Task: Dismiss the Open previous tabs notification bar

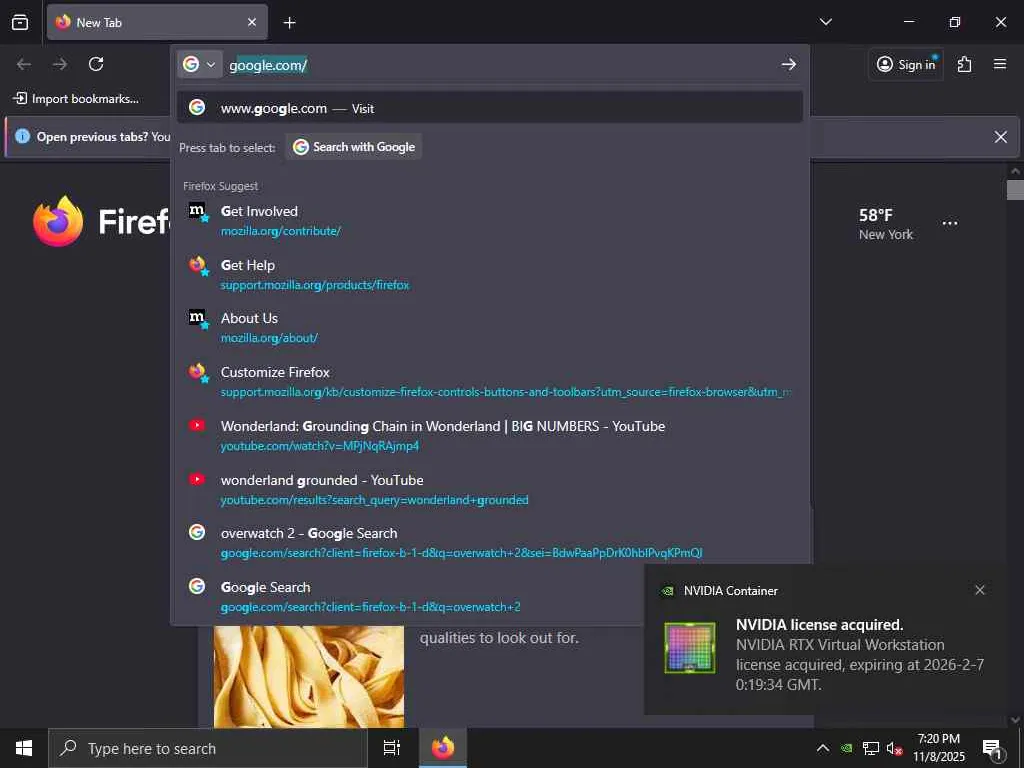Action: coord(1000,136)
